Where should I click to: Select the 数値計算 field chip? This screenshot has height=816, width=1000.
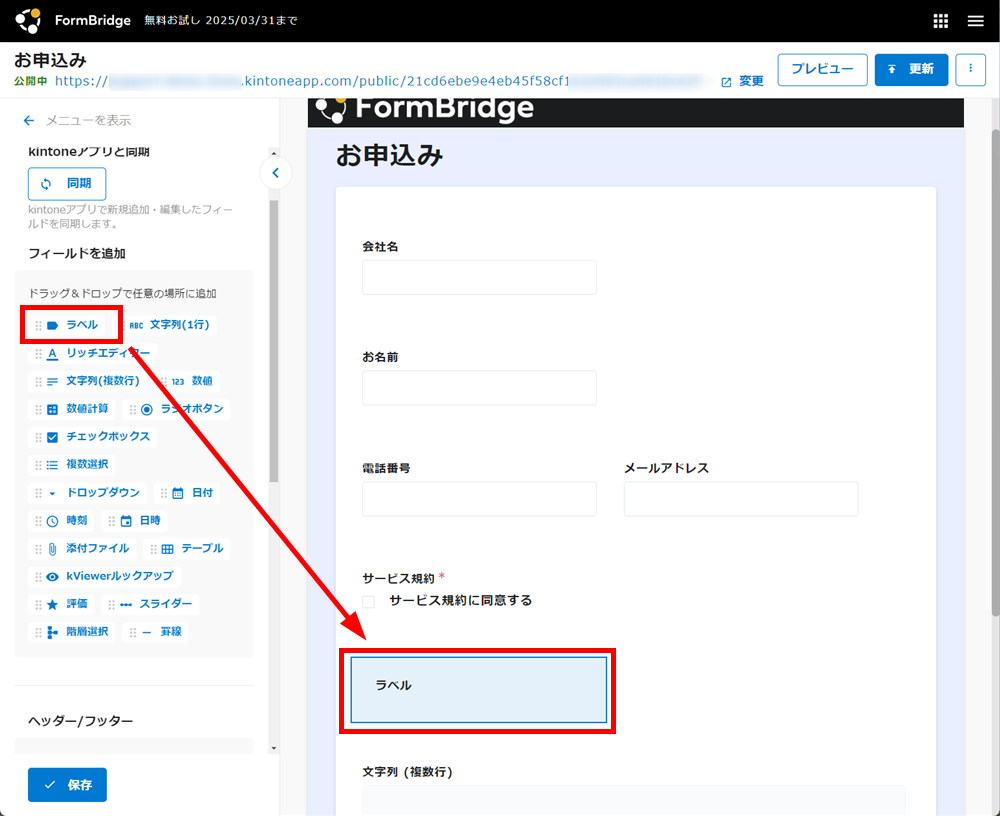click(x=72, y=409)
